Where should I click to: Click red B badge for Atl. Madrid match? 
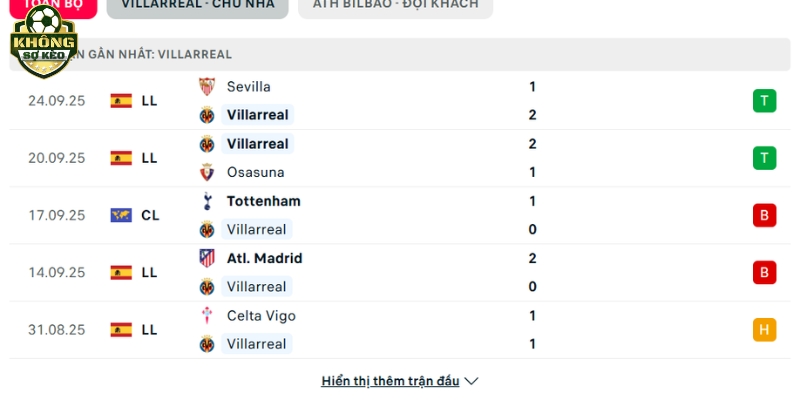[764, 272]
